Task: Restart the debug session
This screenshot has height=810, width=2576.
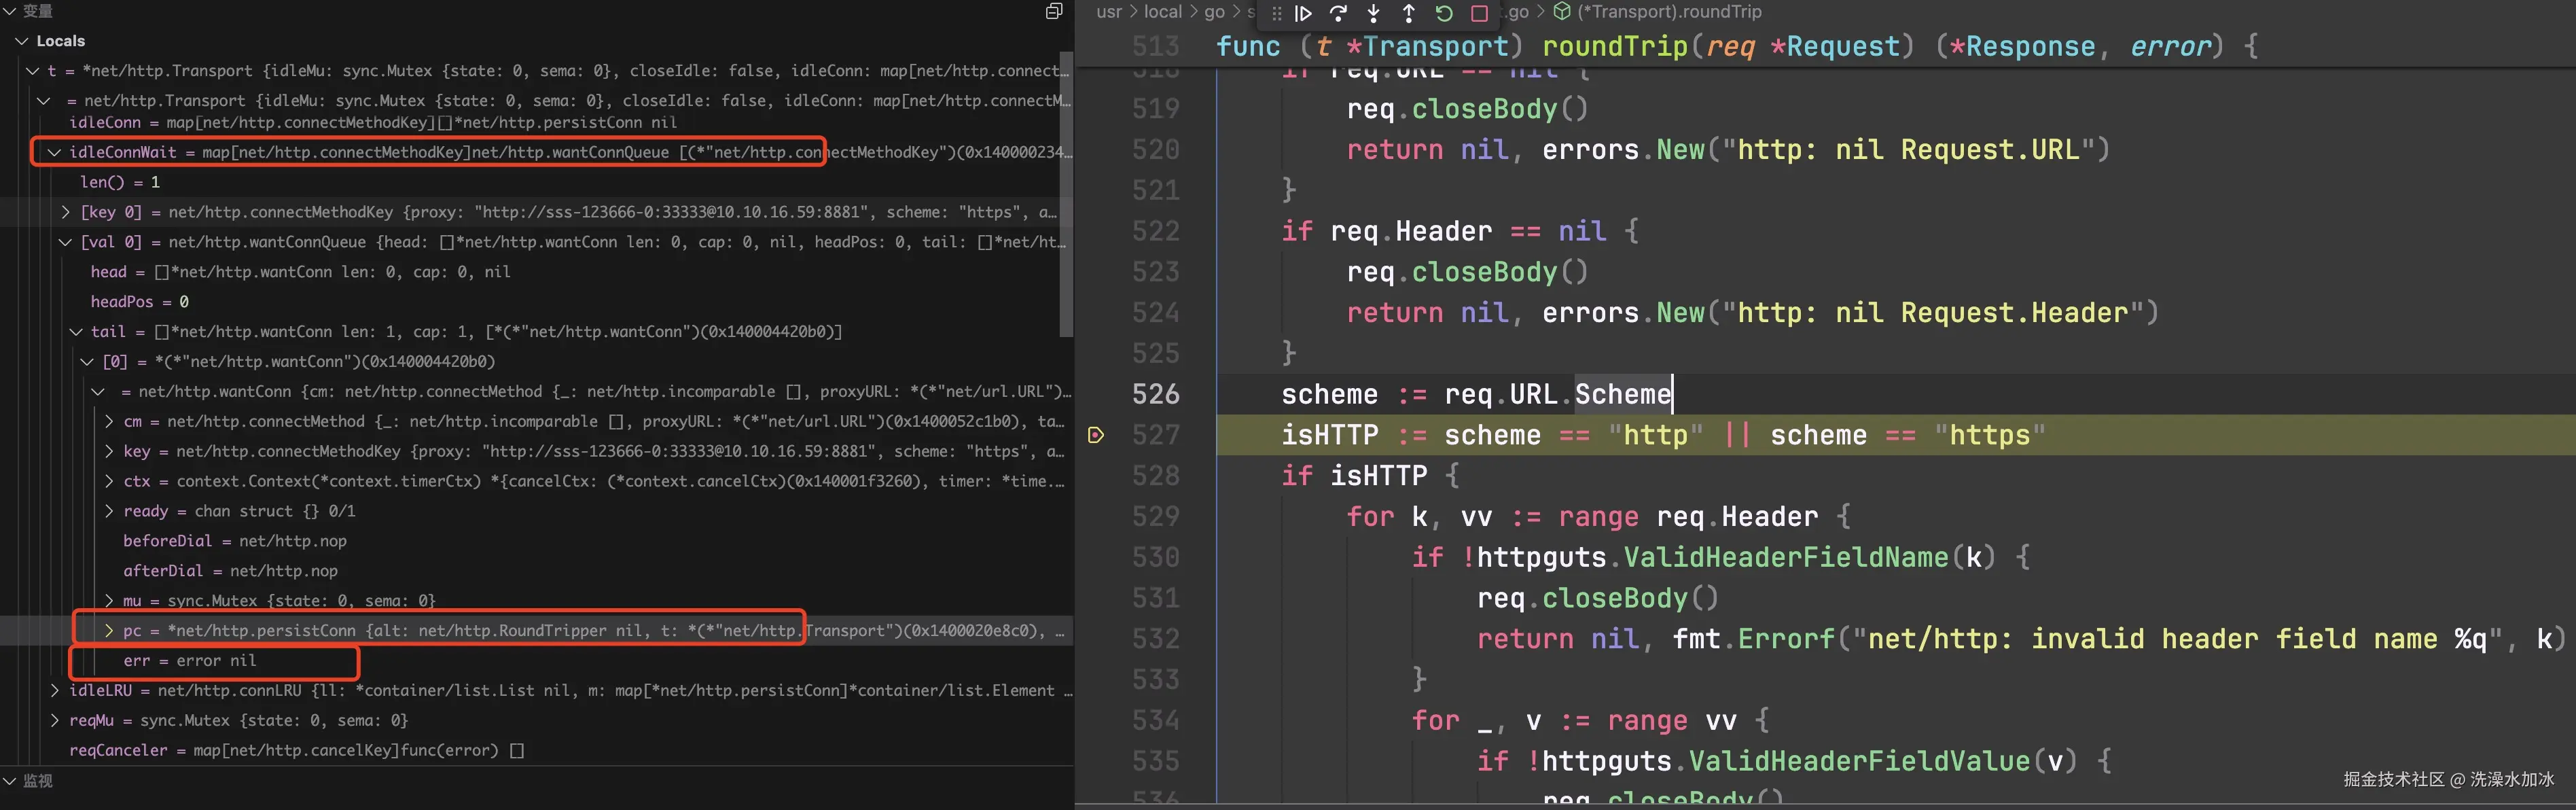Action: click(1444, 13)
